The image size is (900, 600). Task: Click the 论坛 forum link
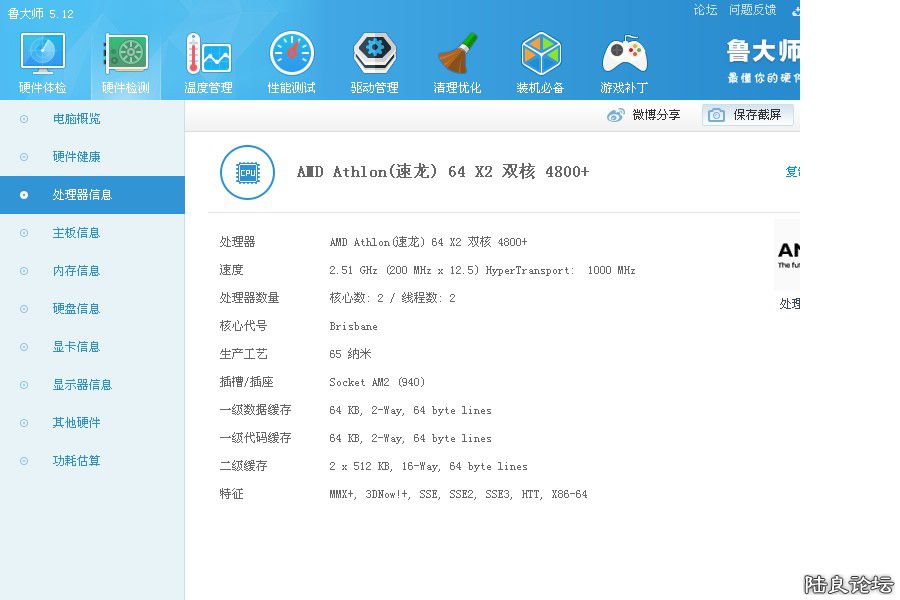point(705,10)
